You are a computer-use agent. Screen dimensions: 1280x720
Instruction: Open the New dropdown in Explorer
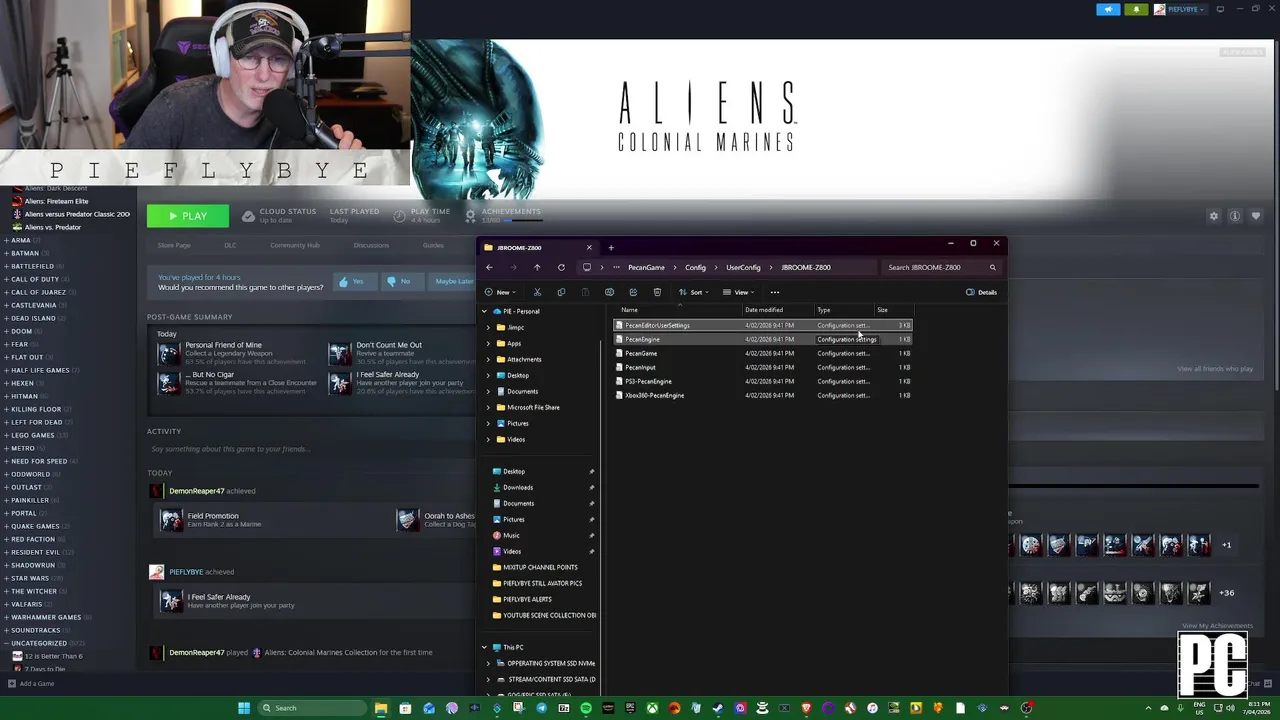[501, 292]
